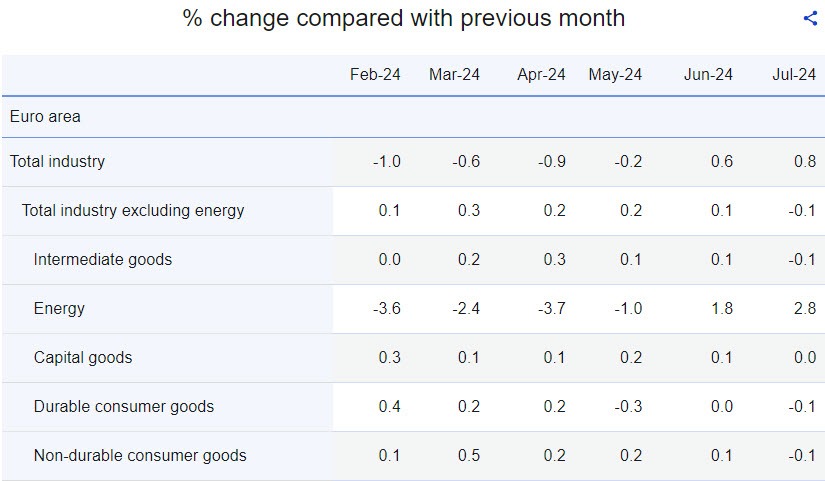825x481 pixels.
Task: Click the share icon
Action: pos(810,19)
